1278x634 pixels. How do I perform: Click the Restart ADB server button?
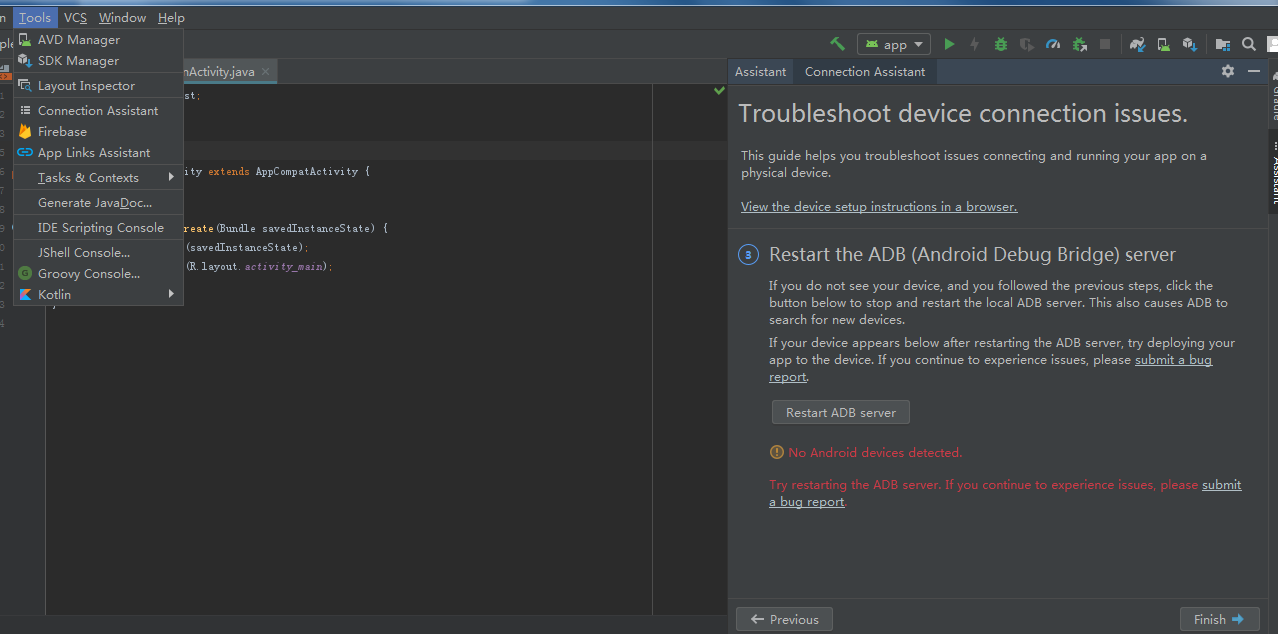click(841, 413)
